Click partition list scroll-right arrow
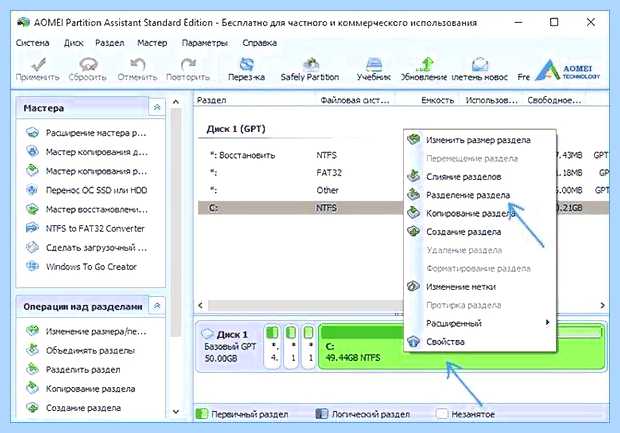Image resolution: width=620 pixels, height=433 pixels. click(603, 305)
